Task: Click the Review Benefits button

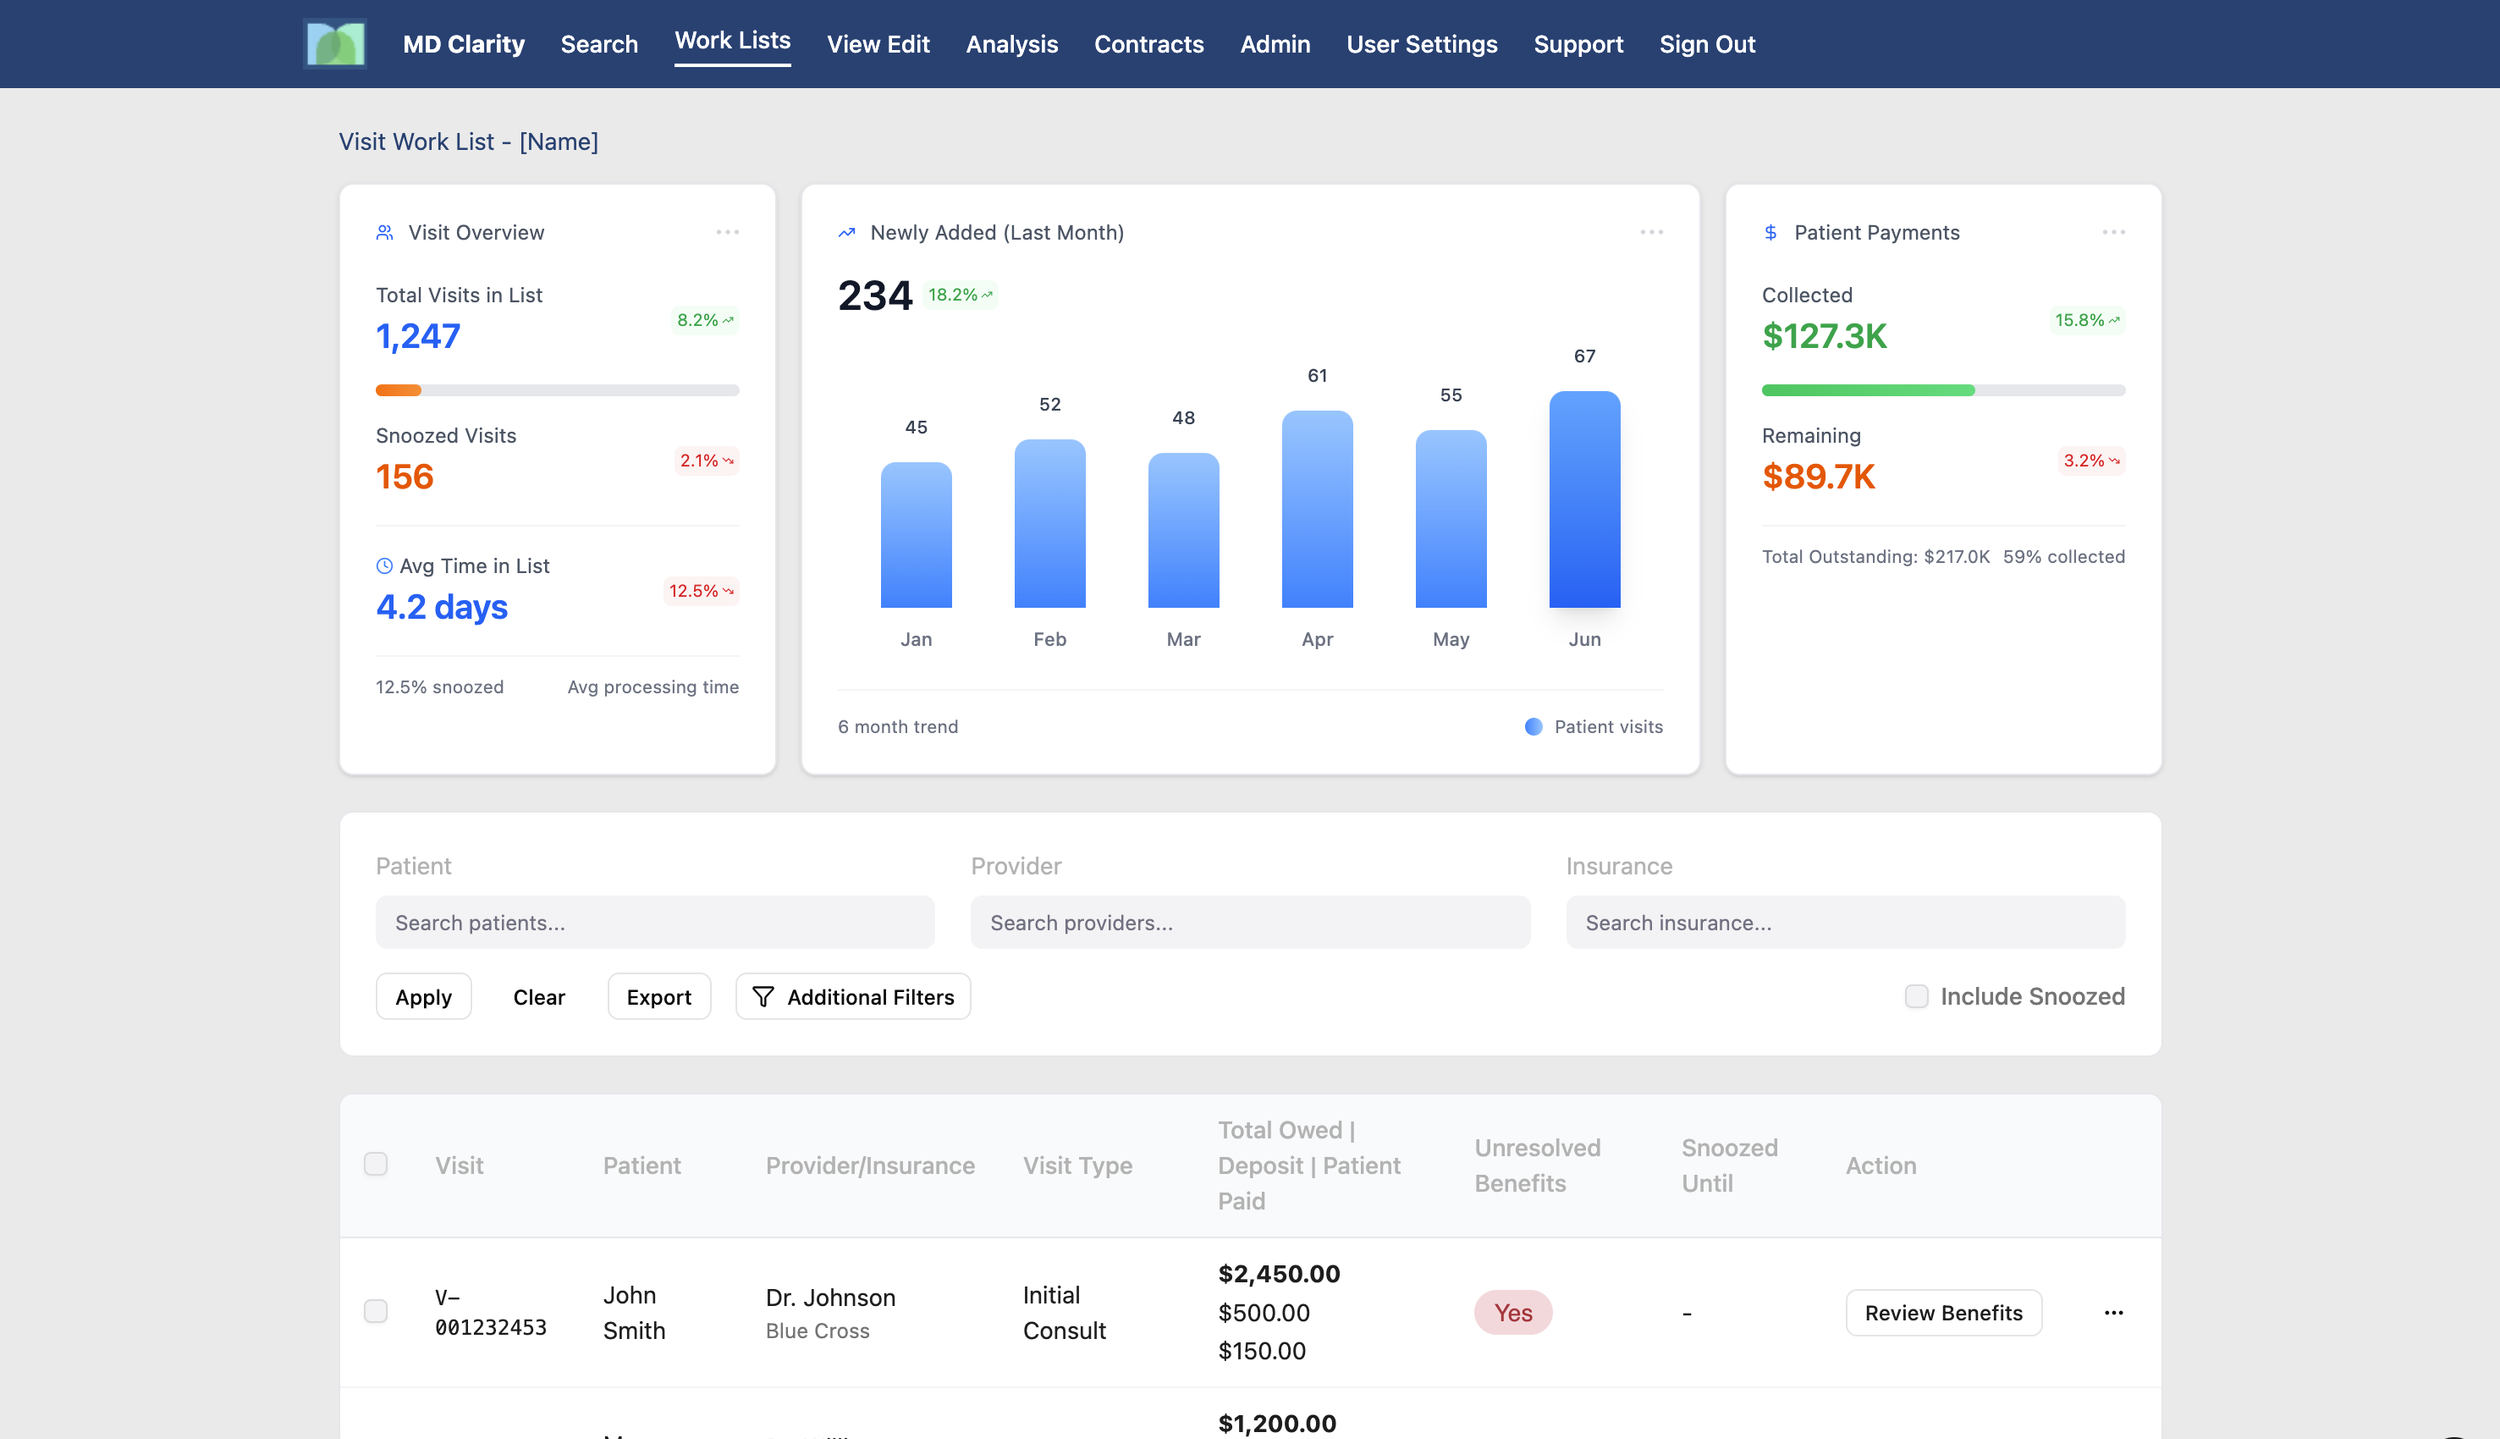Action: tap(1942, 1313)
